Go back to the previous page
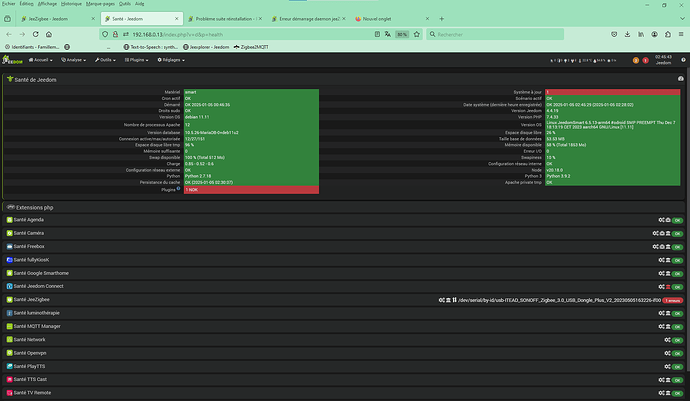Image resolution: width=690 pixels, height=401 pixels. point(9,34)
